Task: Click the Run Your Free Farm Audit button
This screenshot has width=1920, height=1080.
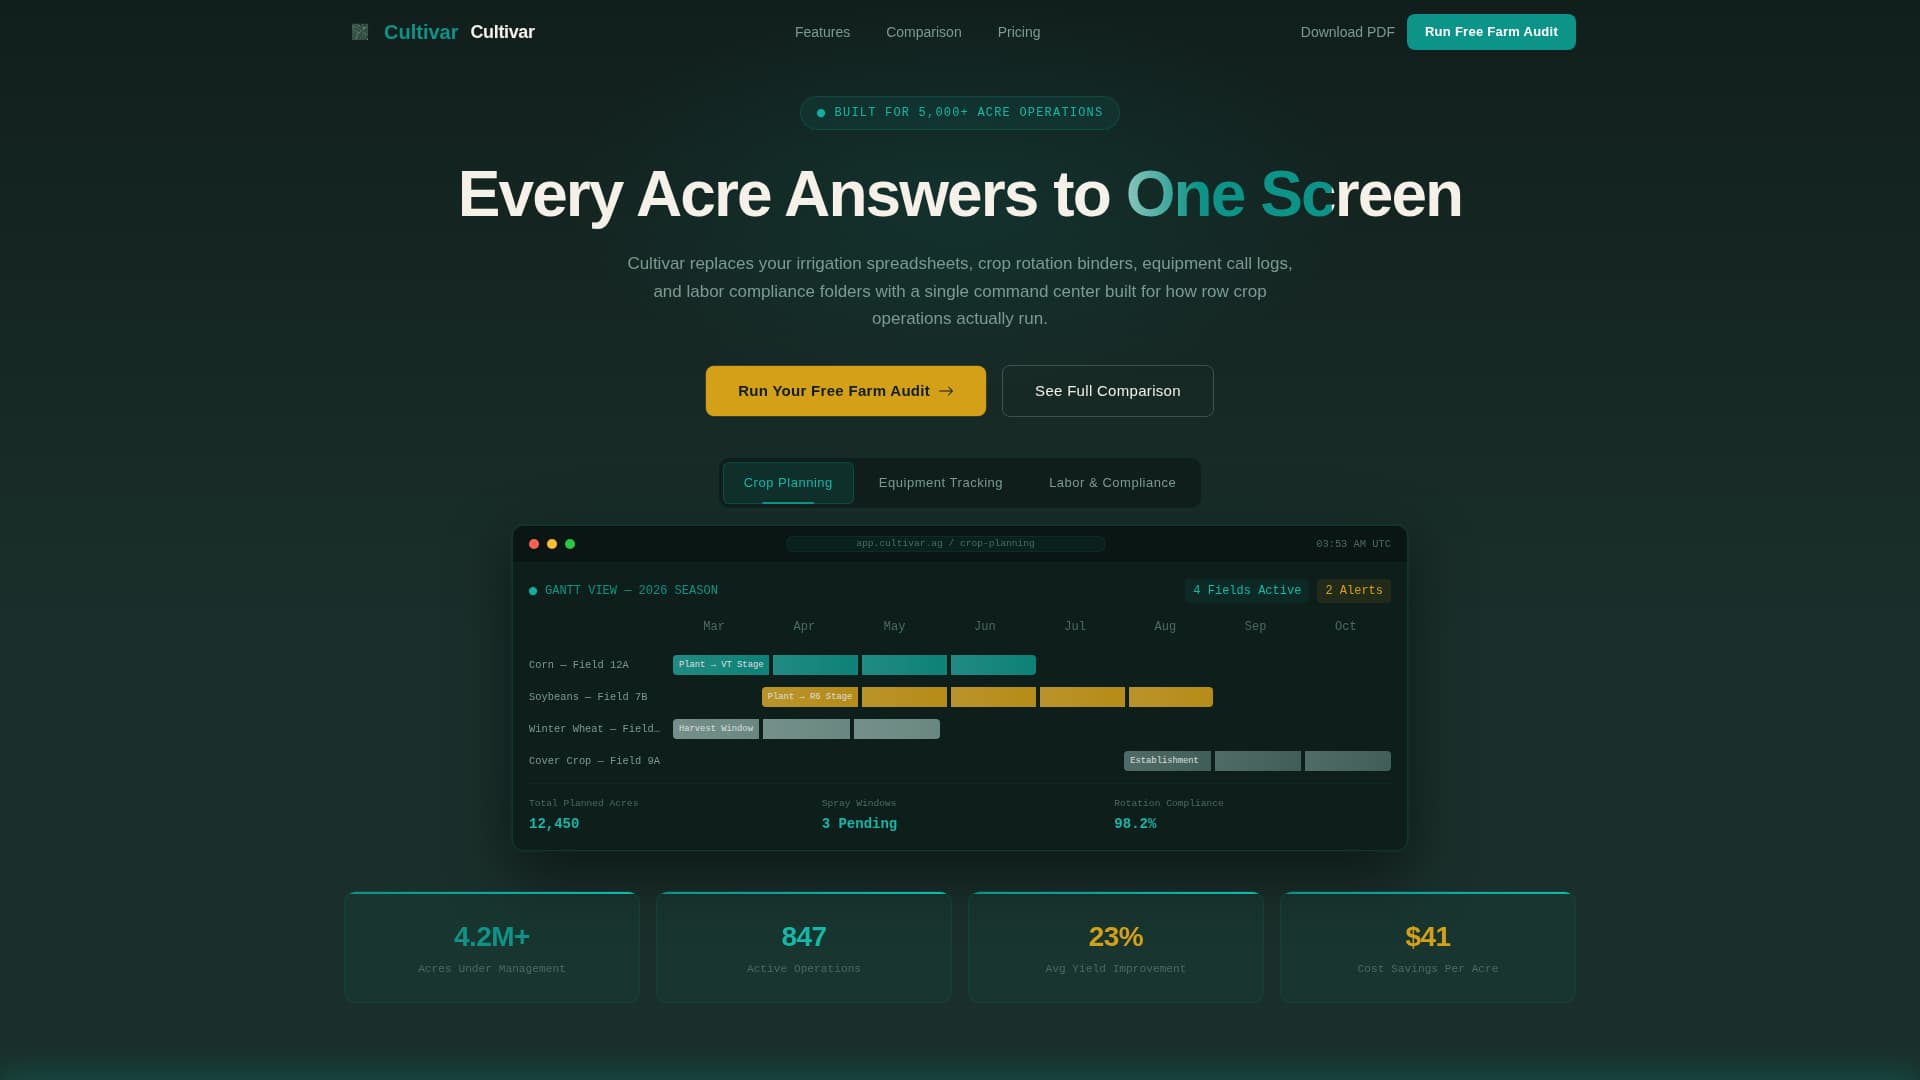Action: point(845,391)
